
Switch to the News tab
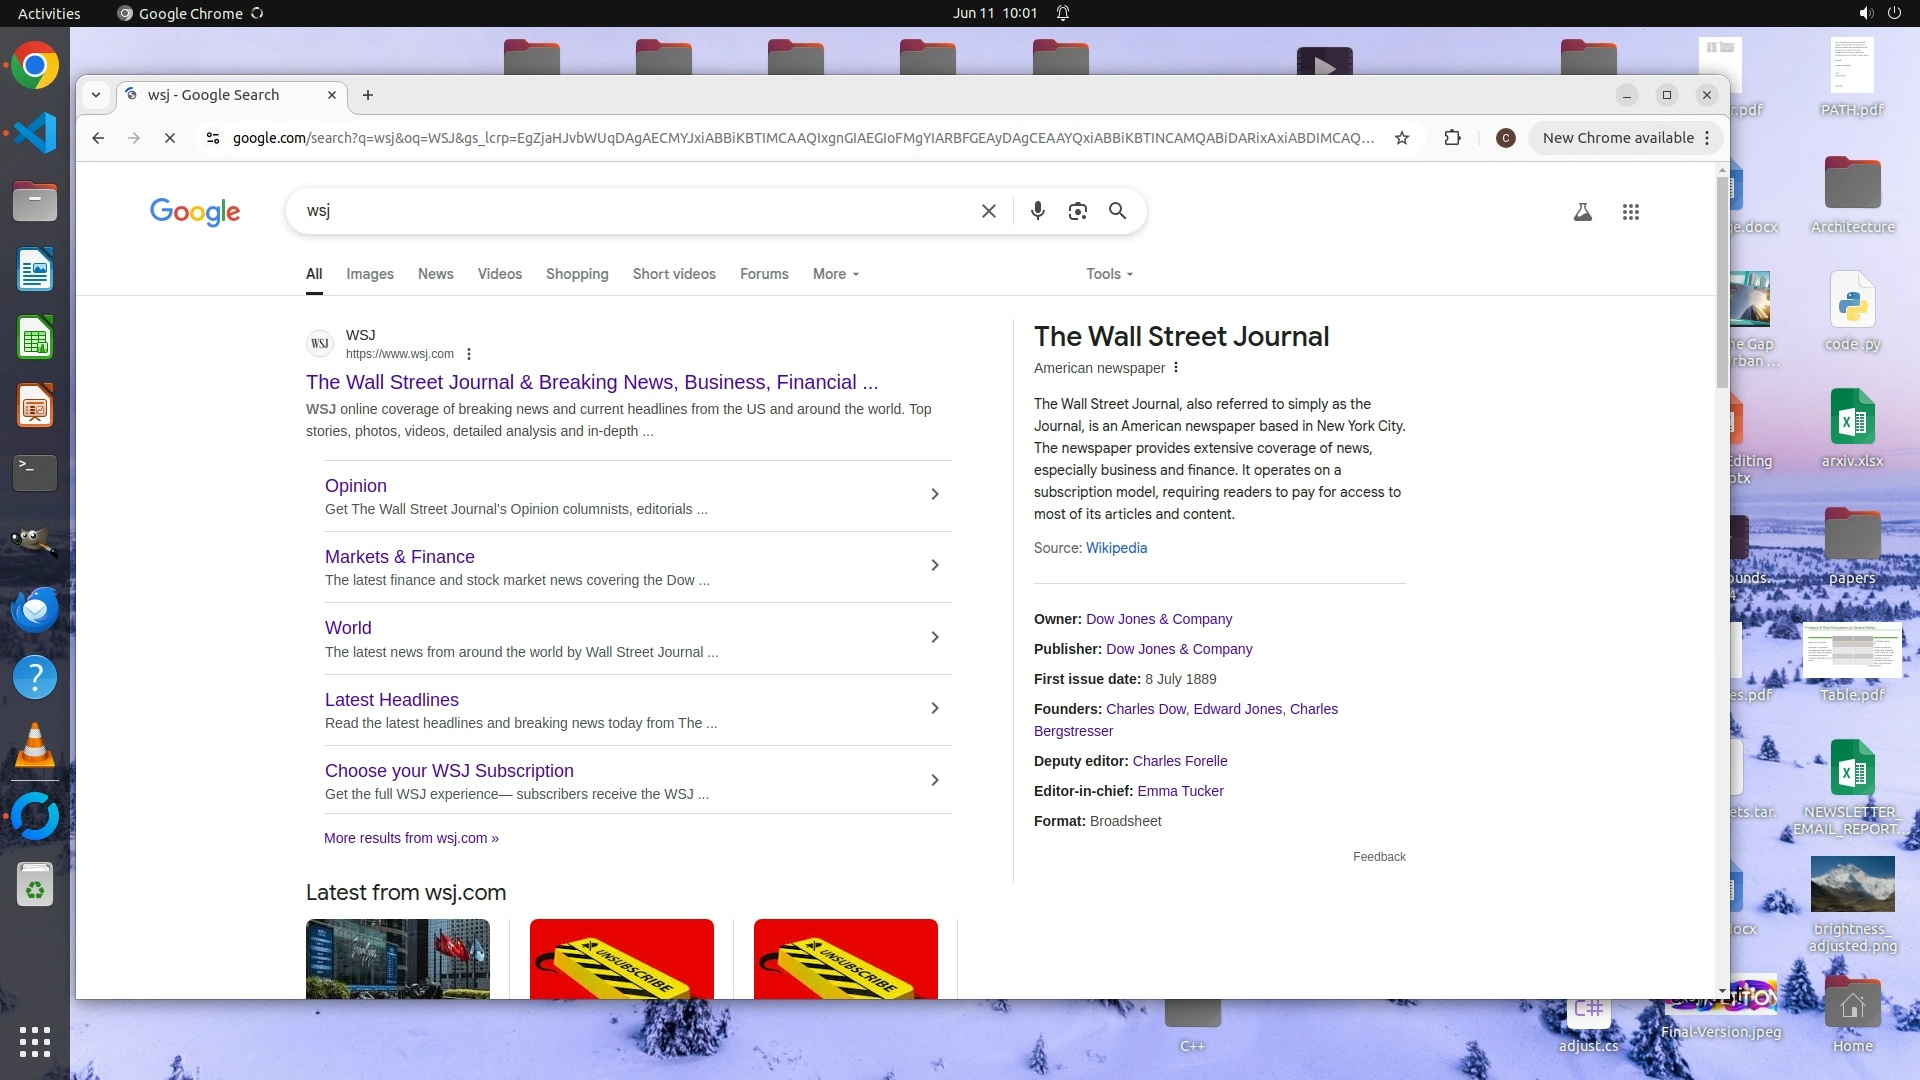[x=435, y=274]
